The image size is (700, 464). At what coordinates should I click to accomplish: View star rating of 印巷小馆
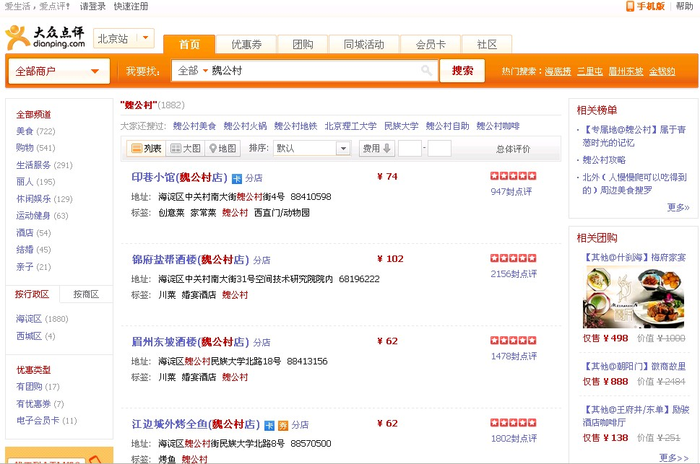513,176
